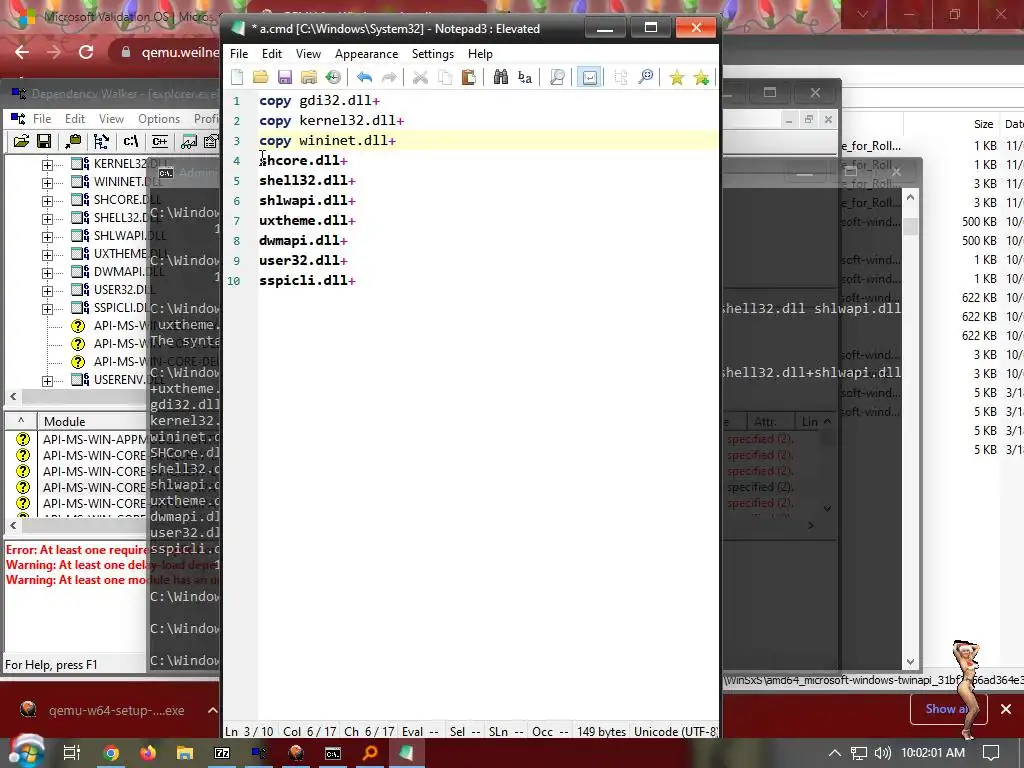Image resolution: width=1024 pixels, height=768 pixels.
Task: Expand the USER32.DLL tree node
Action: [48, 291]
